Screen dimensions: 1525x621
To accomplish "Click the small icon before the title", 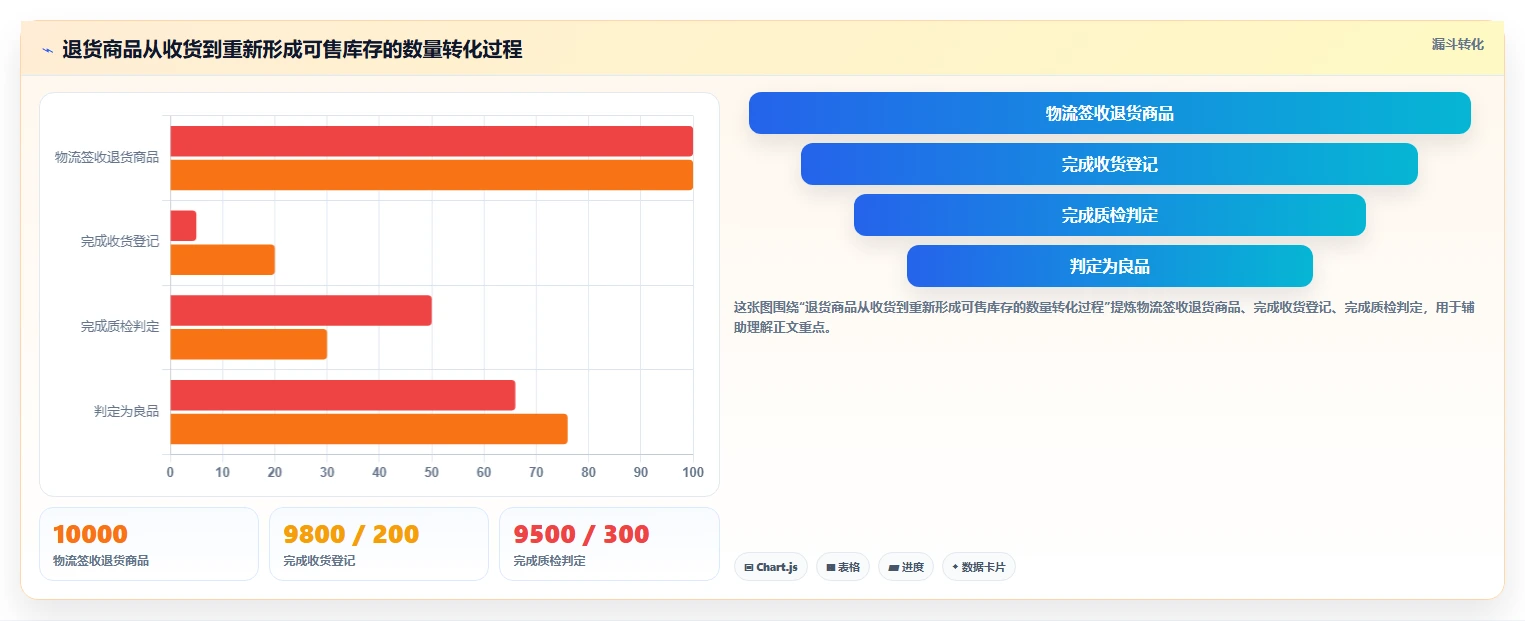I will [47, 50].
